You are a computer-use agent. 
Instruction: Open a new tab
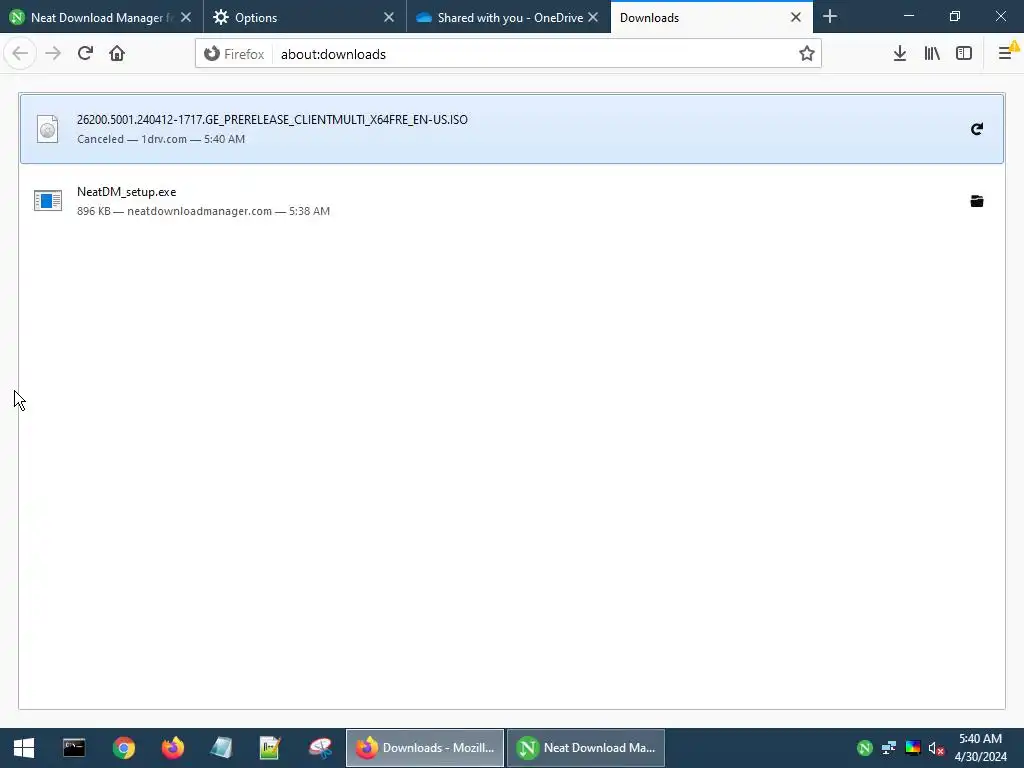[829, 17]
